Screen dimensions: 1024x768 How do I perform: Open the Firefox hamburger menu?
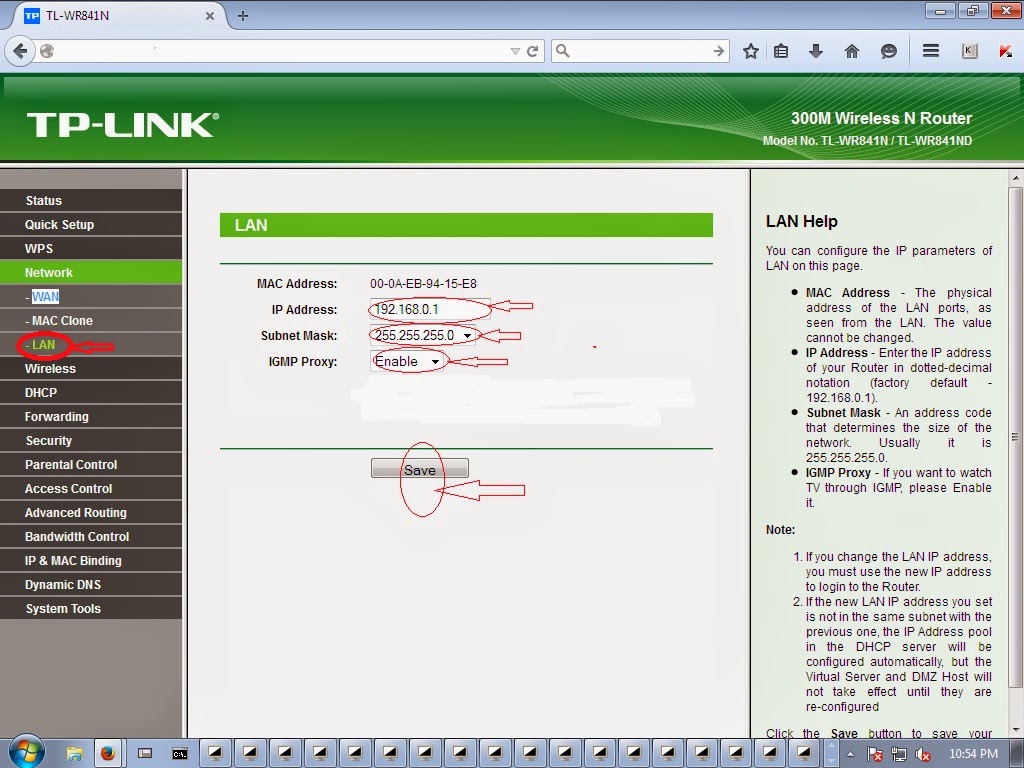(x=931, y=51)
